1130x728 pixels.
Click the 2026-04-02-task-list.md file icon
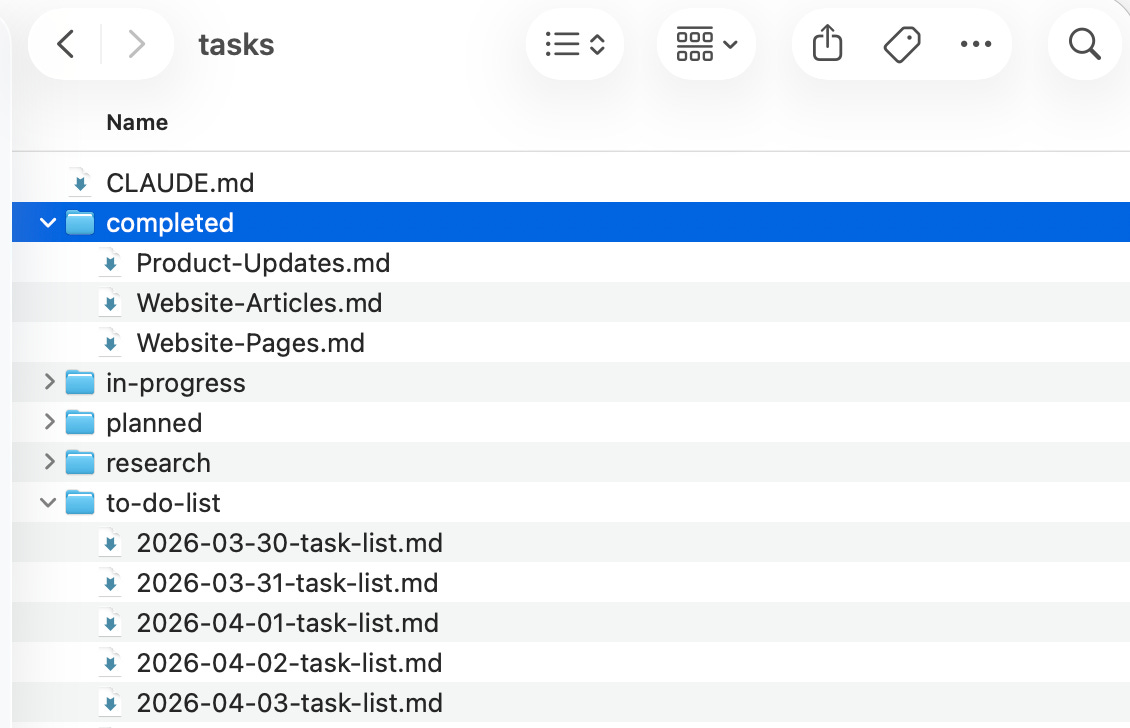(110, 663)
